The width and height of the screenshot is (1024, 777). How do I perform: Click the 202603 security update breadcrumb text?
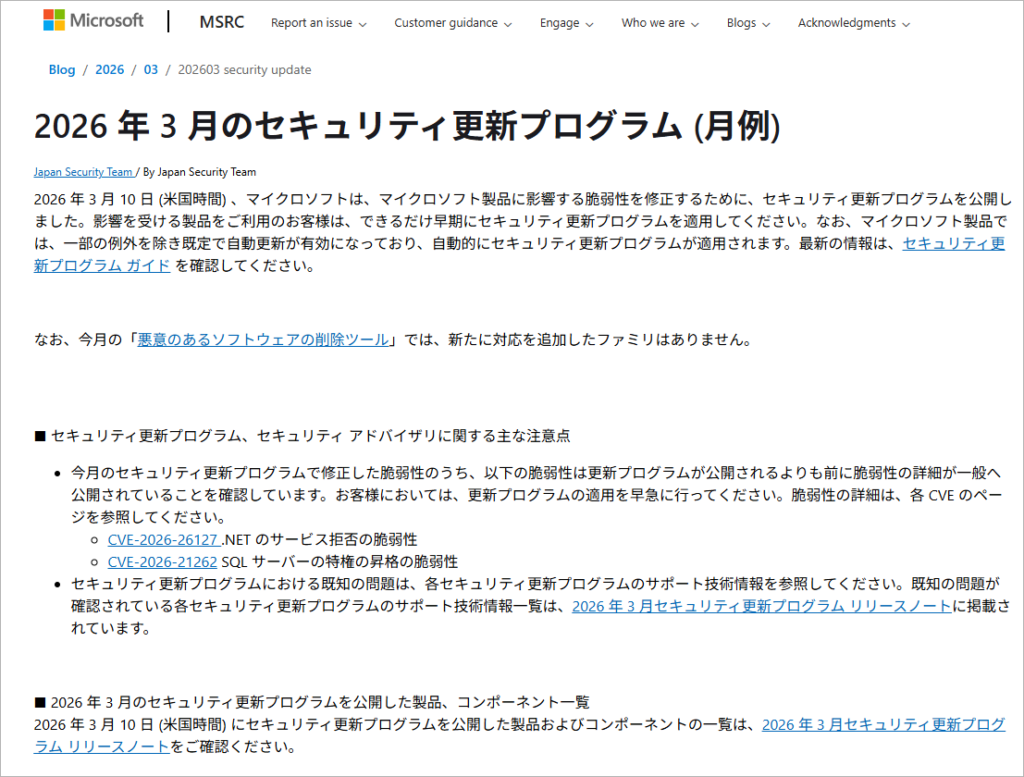point(244,70)
